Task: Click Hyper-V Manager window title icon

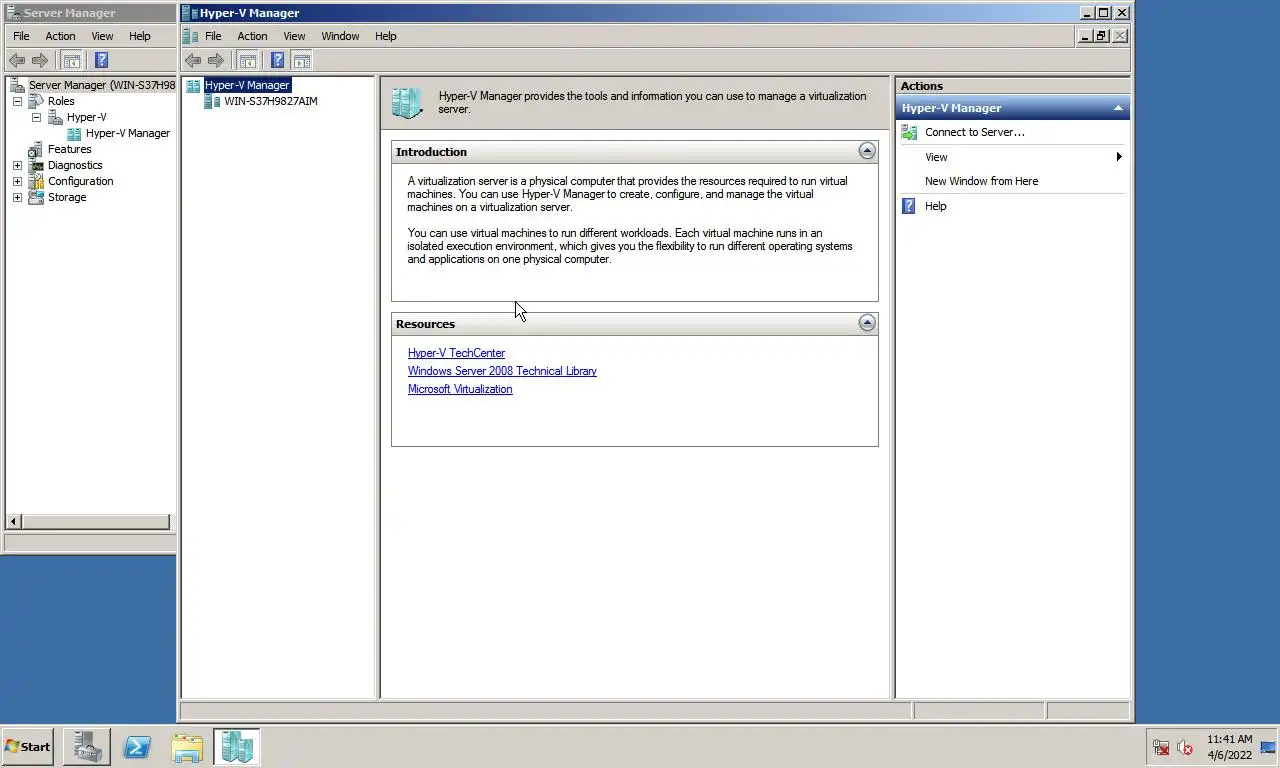Action: click(191, 13)
